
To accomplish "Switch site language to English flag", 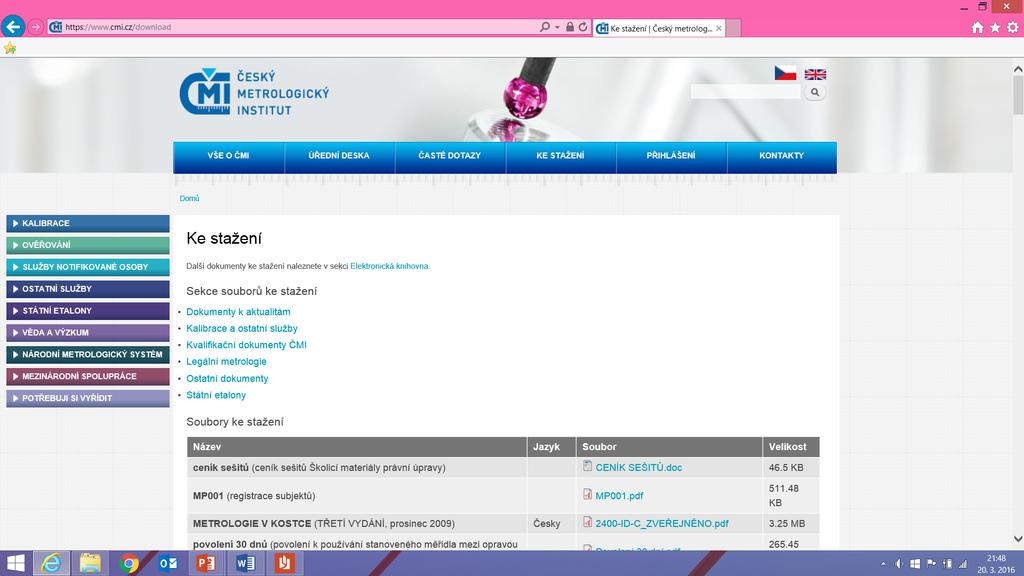I will click(815, 74).
